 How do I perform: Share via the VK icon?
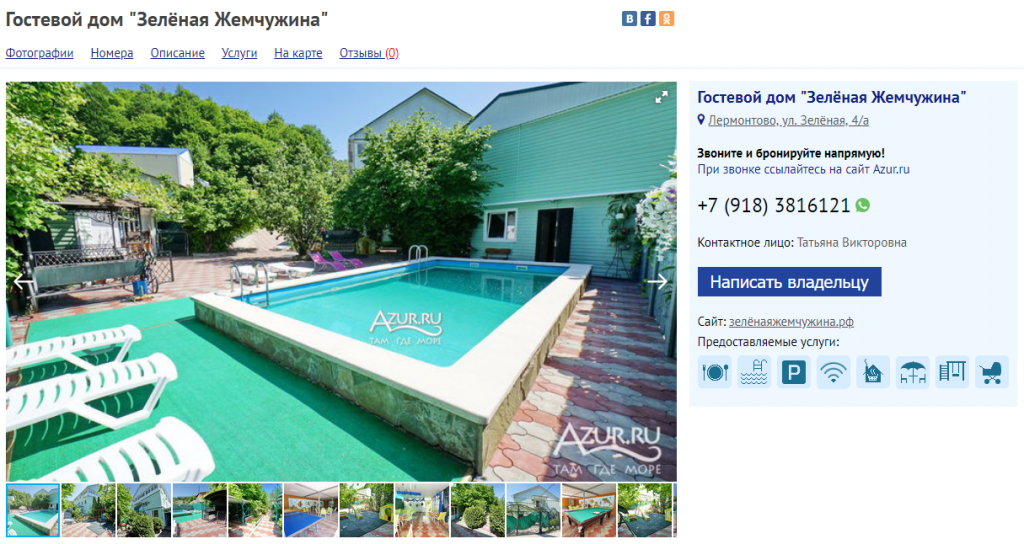[629, 18]
